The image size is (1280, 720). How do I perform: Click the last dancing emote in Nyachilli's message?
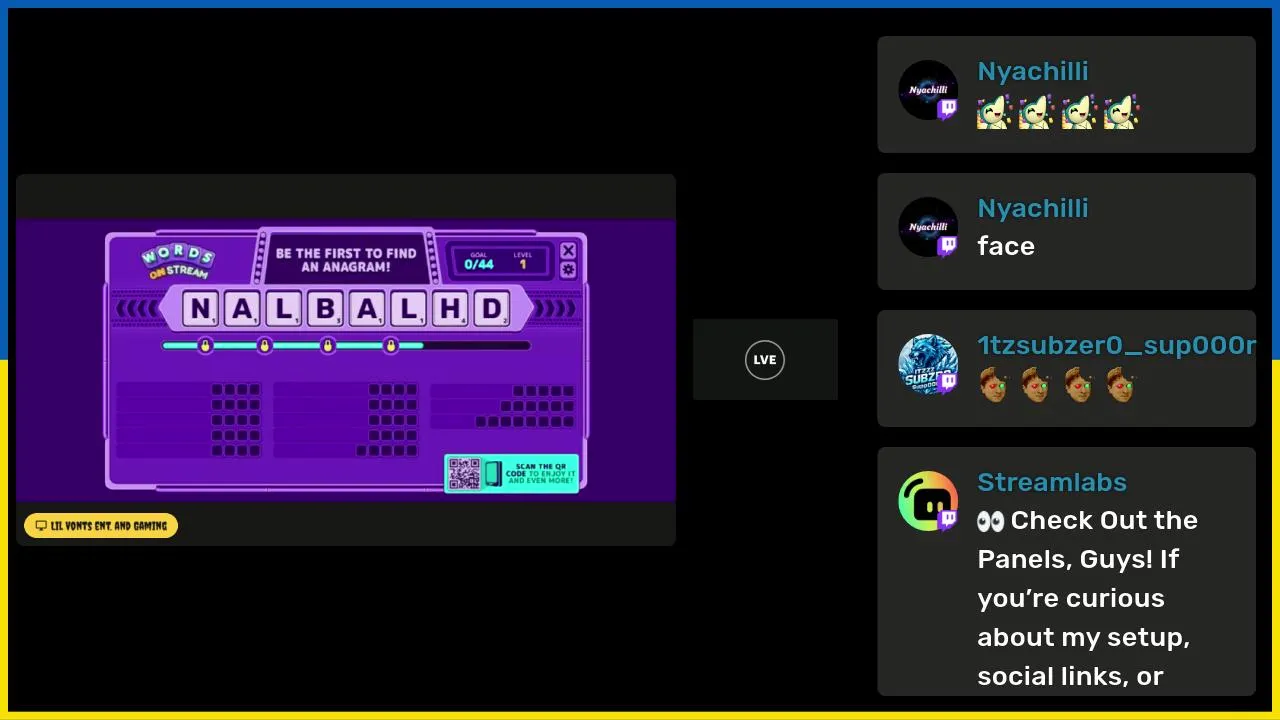1121,112
